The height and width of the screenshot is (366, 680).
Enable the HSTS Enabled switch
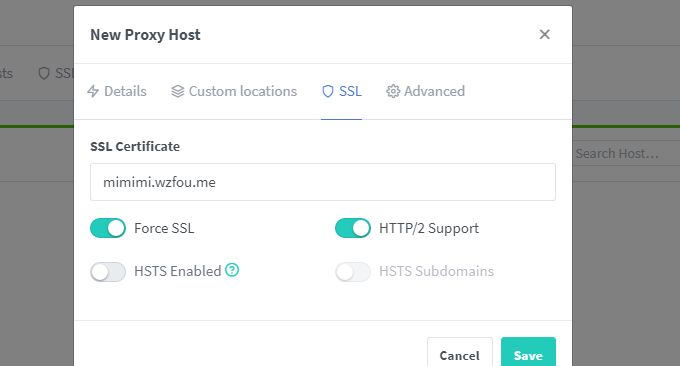point(108,272)
